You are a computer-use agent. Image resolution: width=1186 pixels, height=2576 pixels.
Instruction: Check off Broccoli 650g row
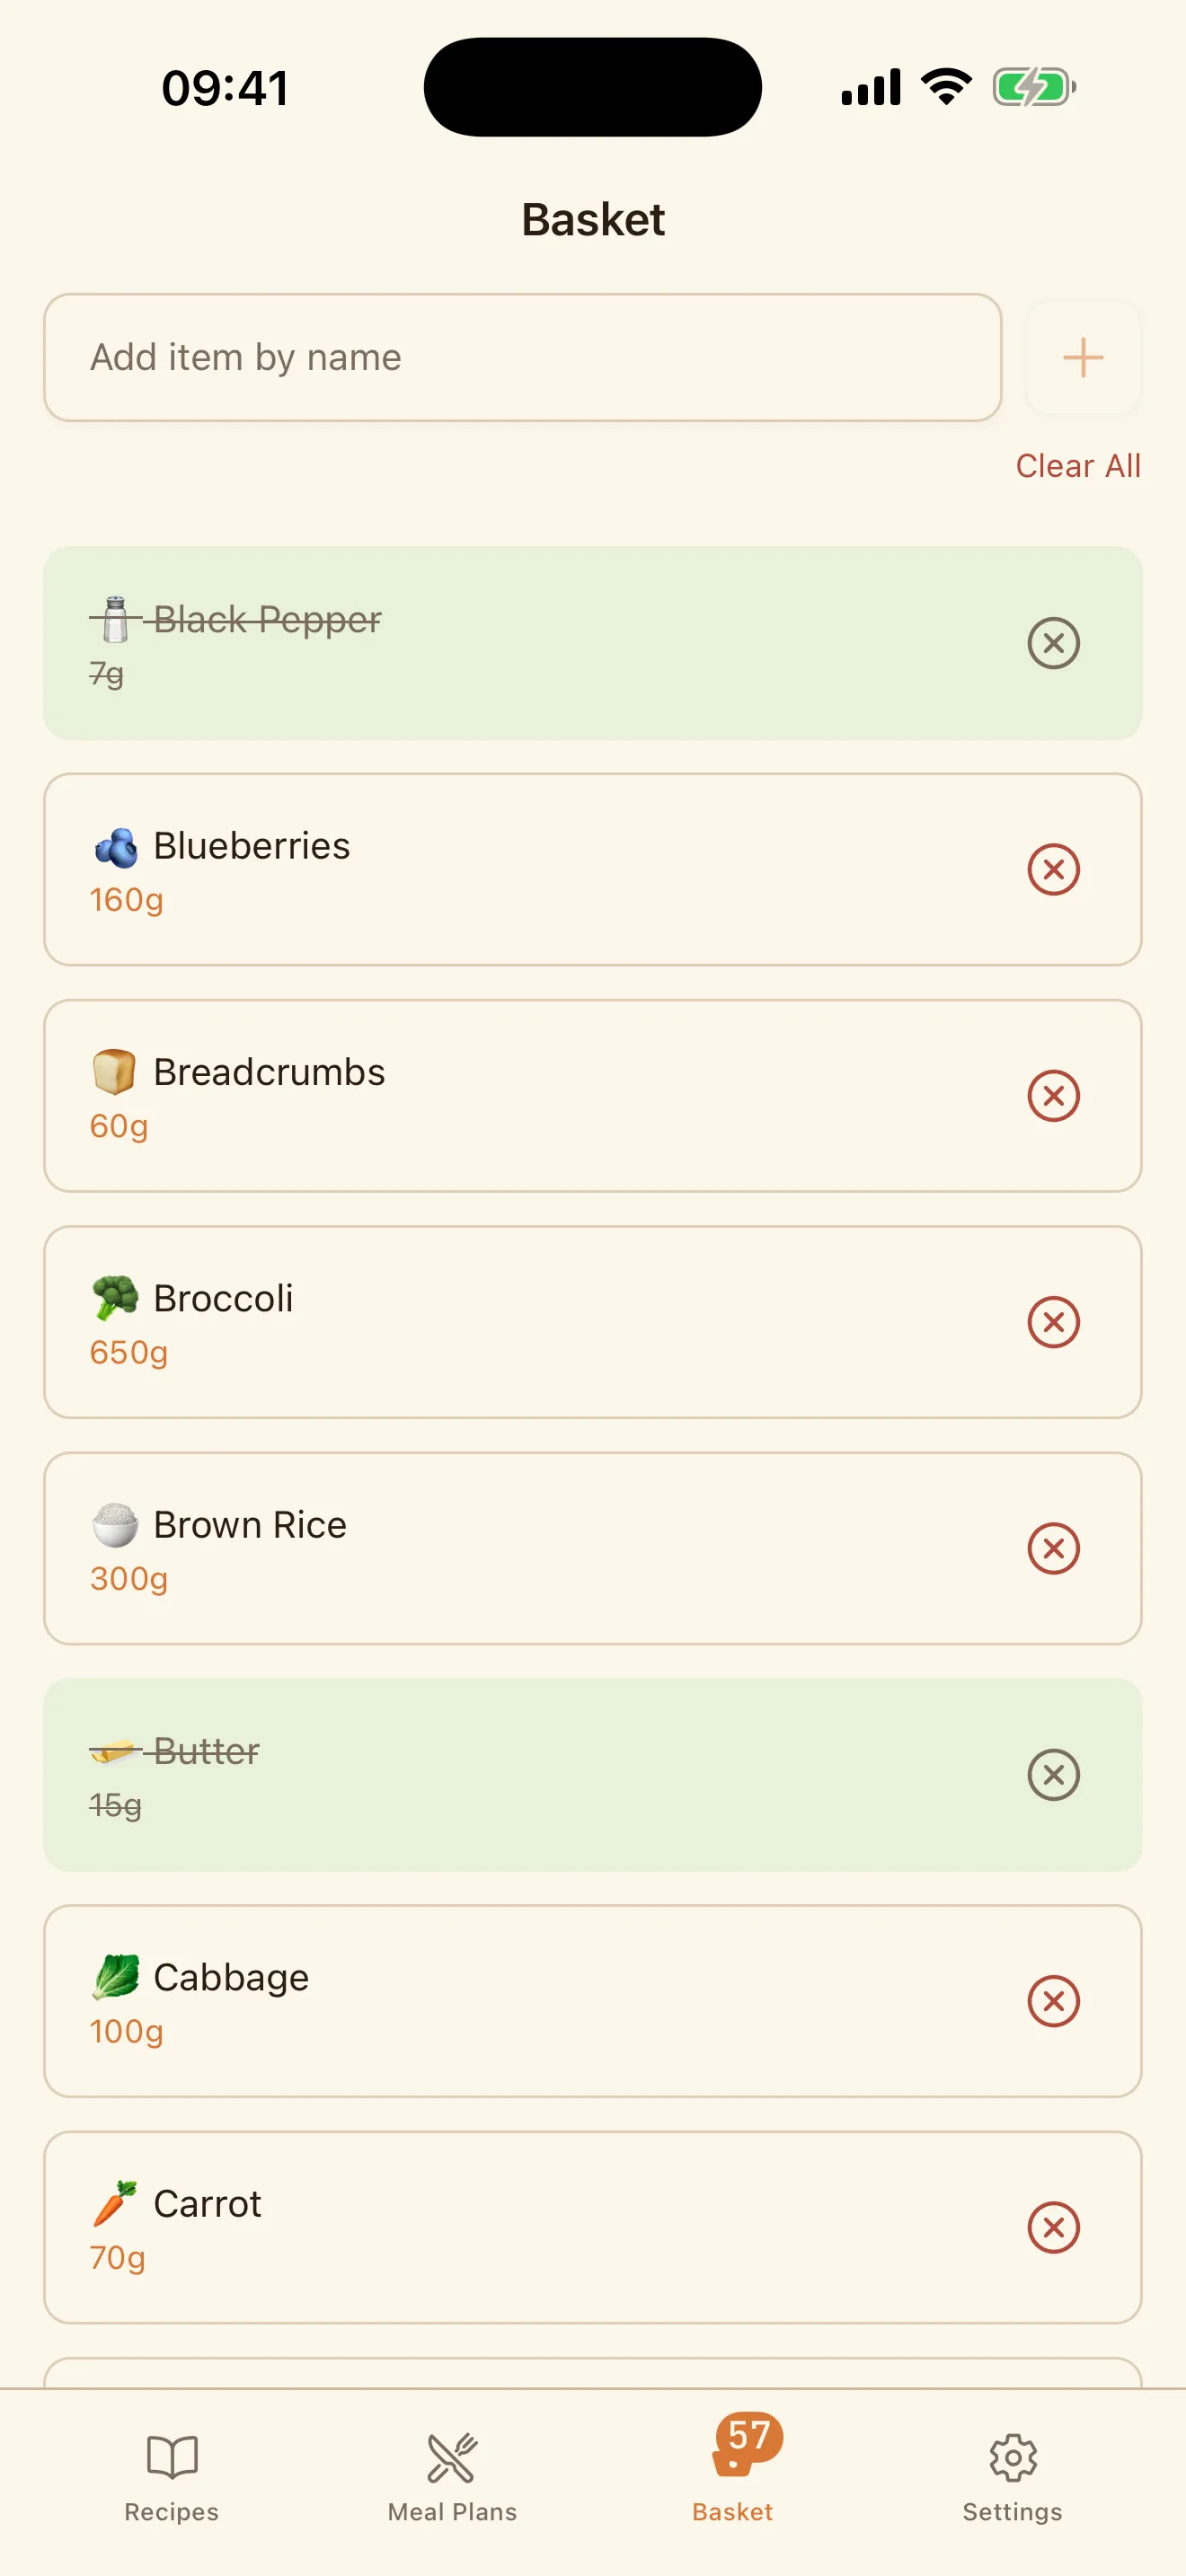[592, 1322]
